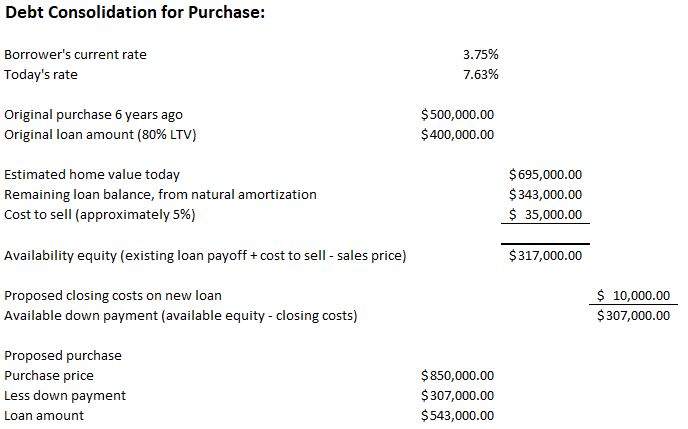688x429 pixels.
Task: Select the $317,000.00 available equity cell
Action: (545, 256)
